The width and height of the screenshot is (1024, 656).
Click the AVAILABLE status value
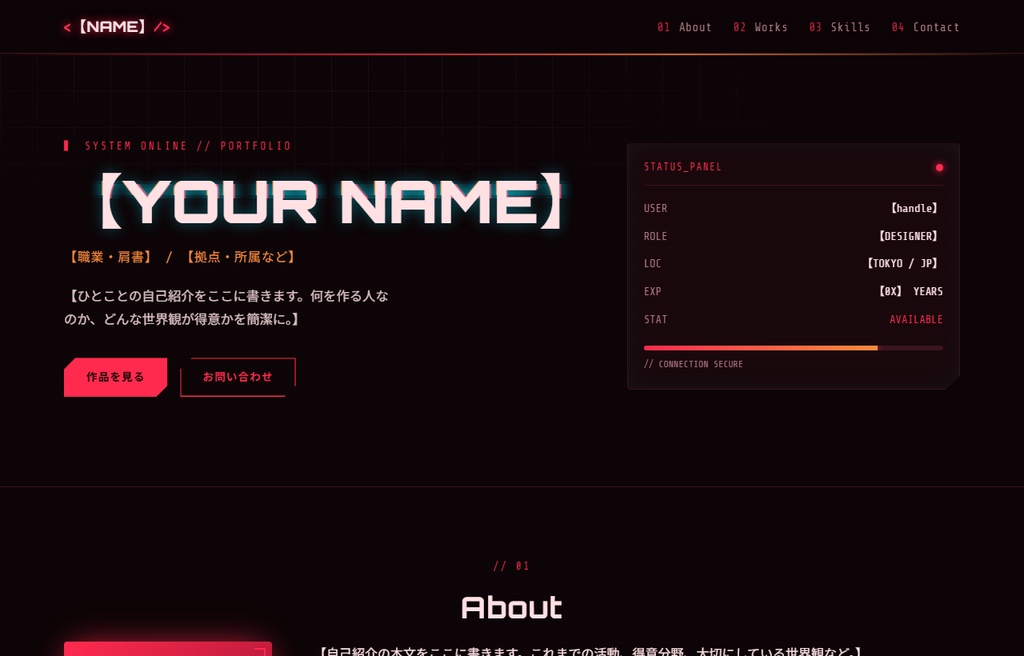(x=916, y=320)
